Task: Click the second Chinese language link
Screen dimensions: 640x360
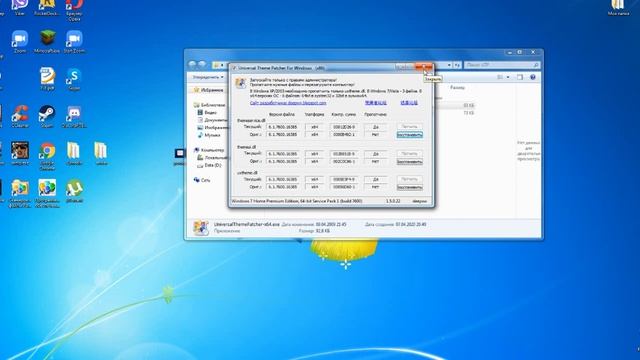Action: point(409,103)
